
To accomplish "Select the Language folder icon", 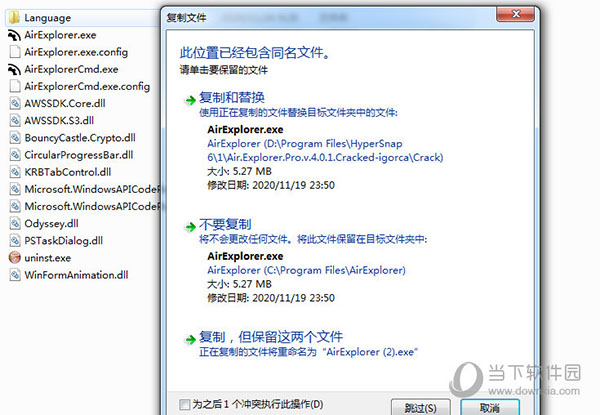I will (x=15, y=18).
